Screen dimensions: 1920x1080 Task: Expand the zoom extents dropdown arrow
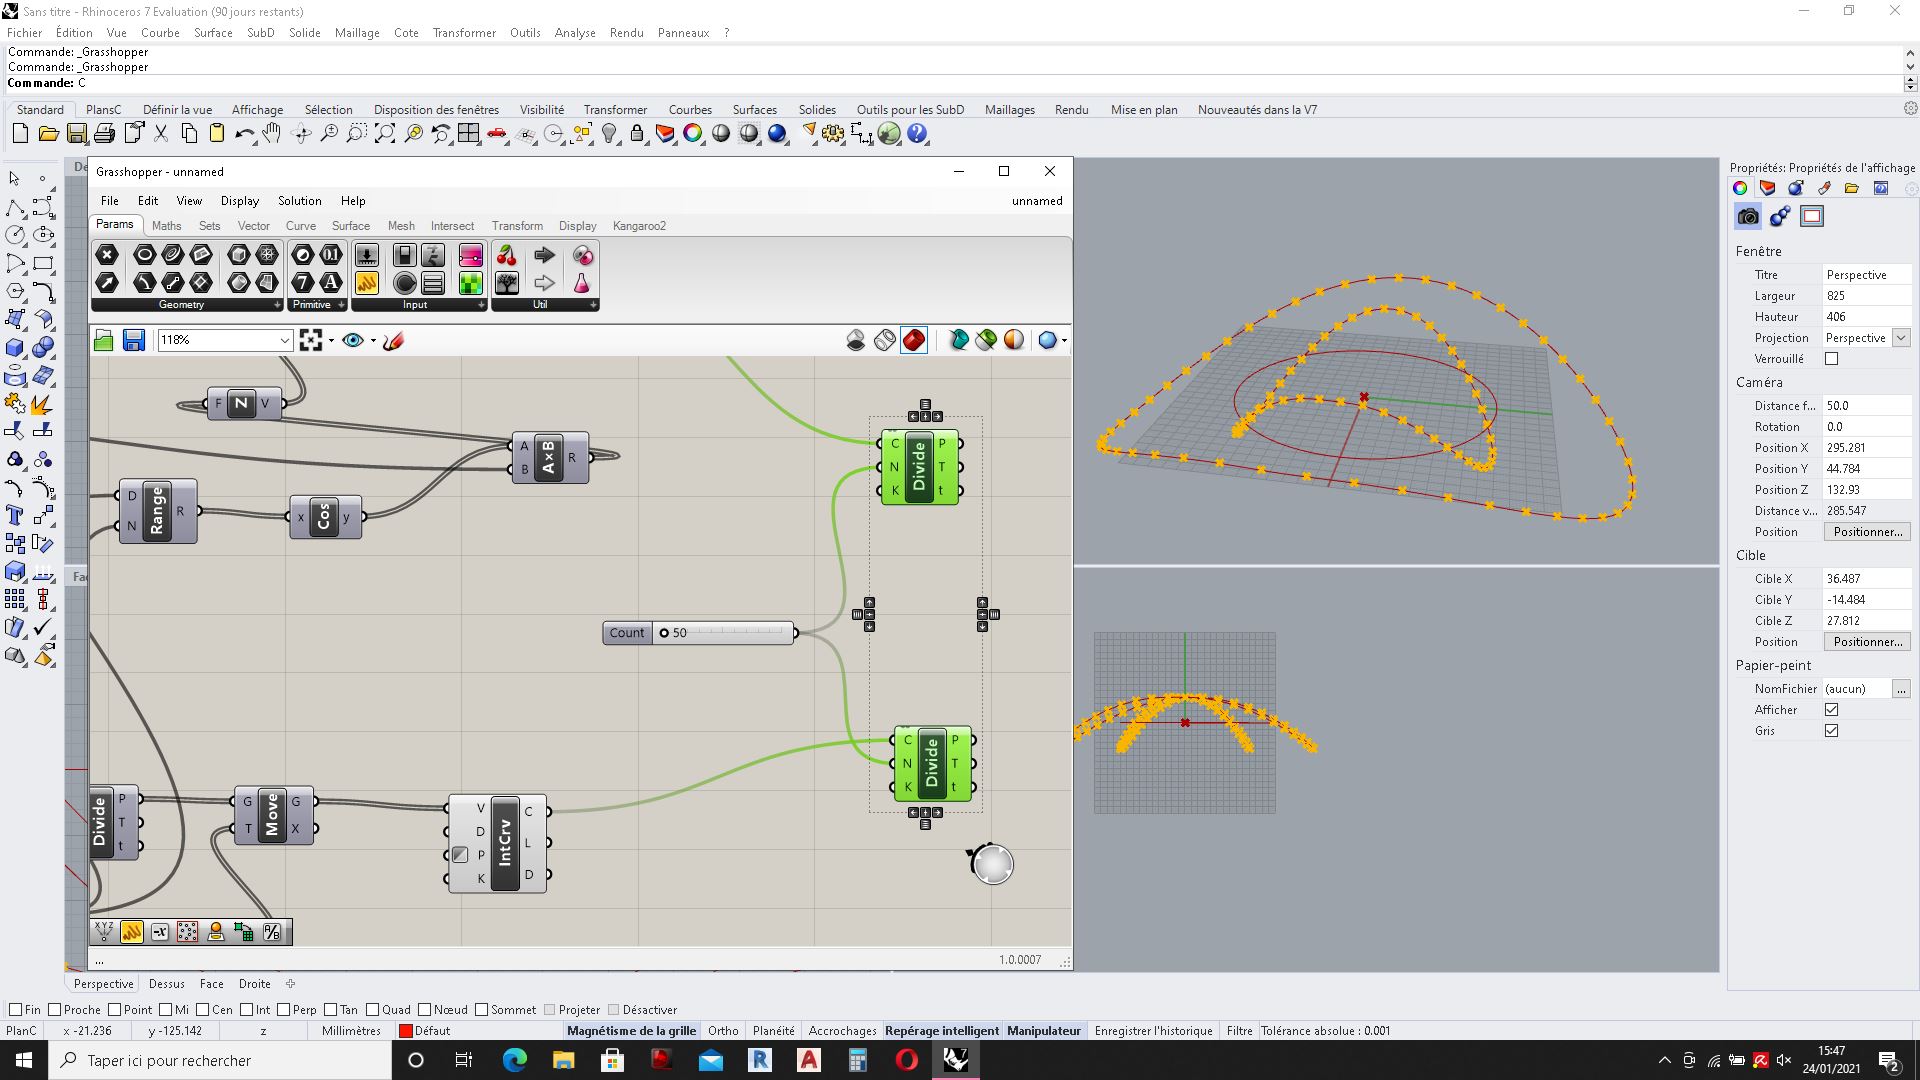pos(331,340)
